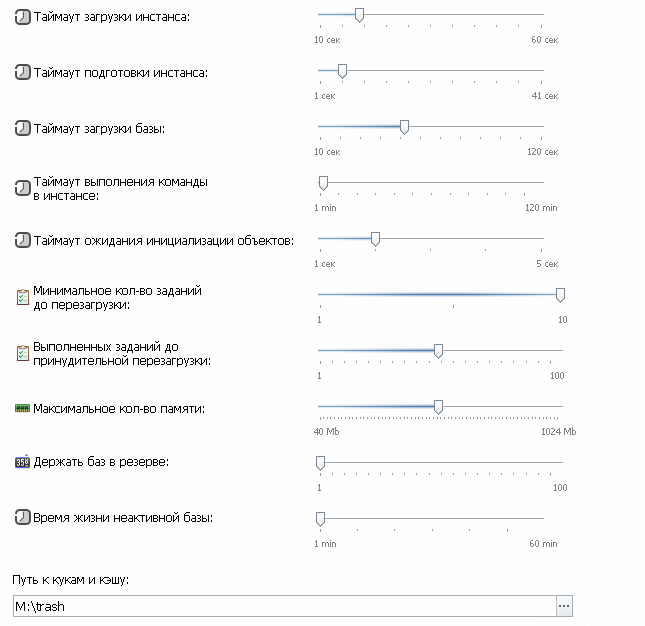Click counter icon beside Держать баз в резерве
The image size is (645, 626).
point(23,462)
